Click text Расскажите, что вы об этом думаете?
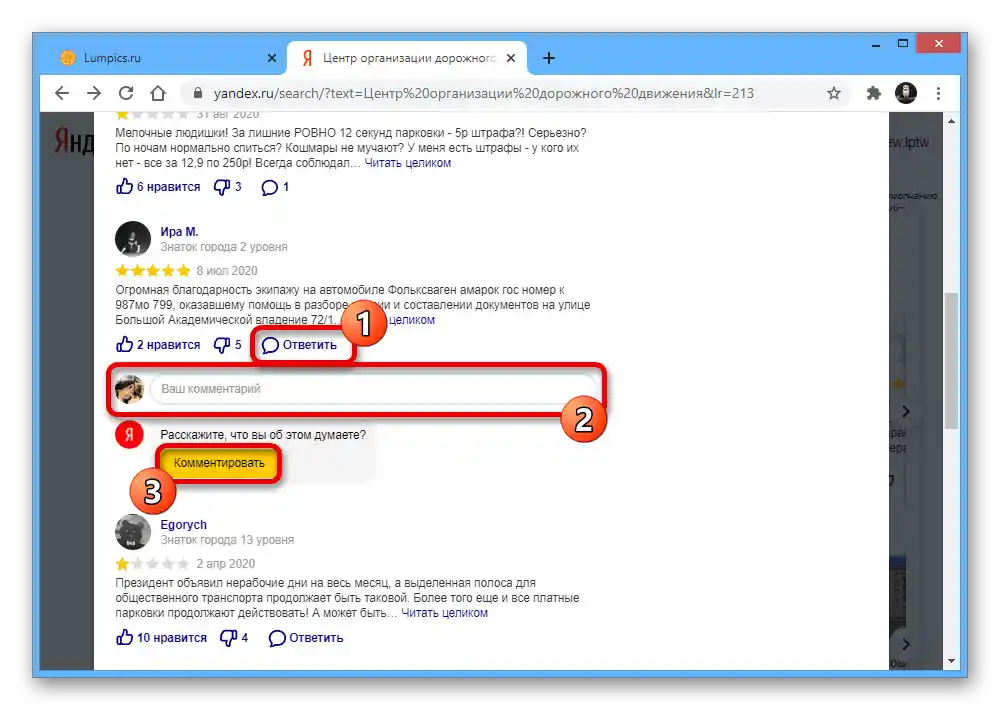This screenshot has width=1000, height=710. (x=263, y=435)
